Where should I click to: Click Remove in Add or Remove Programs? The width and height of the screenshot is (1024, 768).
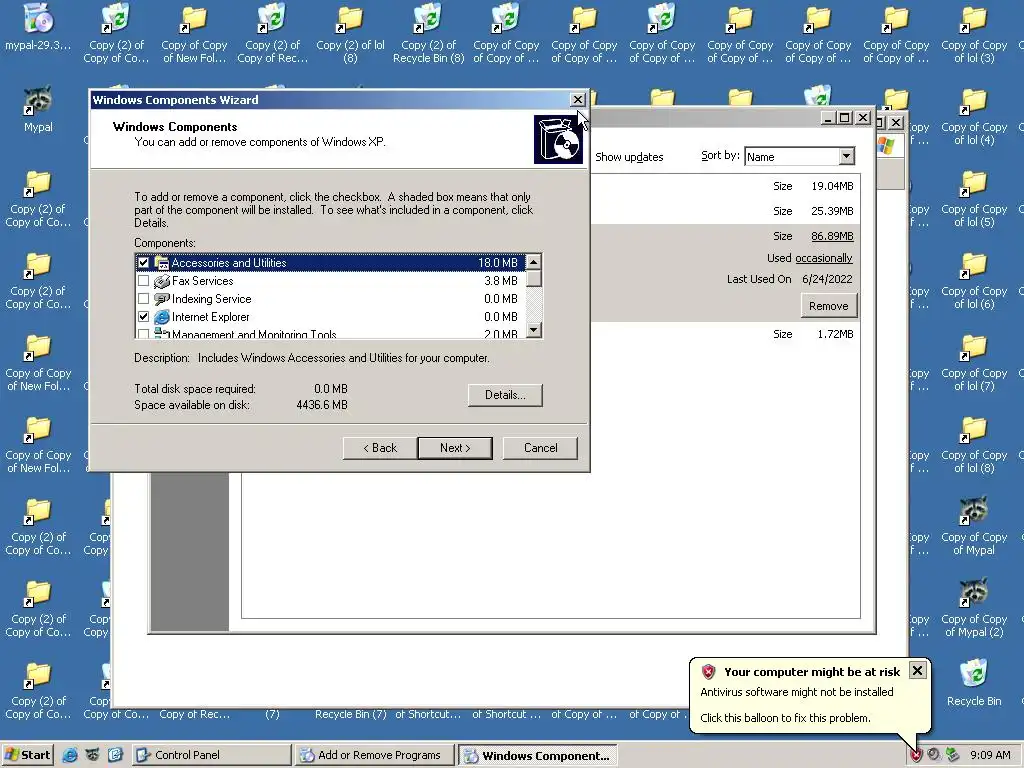click(x=829, y=306)
